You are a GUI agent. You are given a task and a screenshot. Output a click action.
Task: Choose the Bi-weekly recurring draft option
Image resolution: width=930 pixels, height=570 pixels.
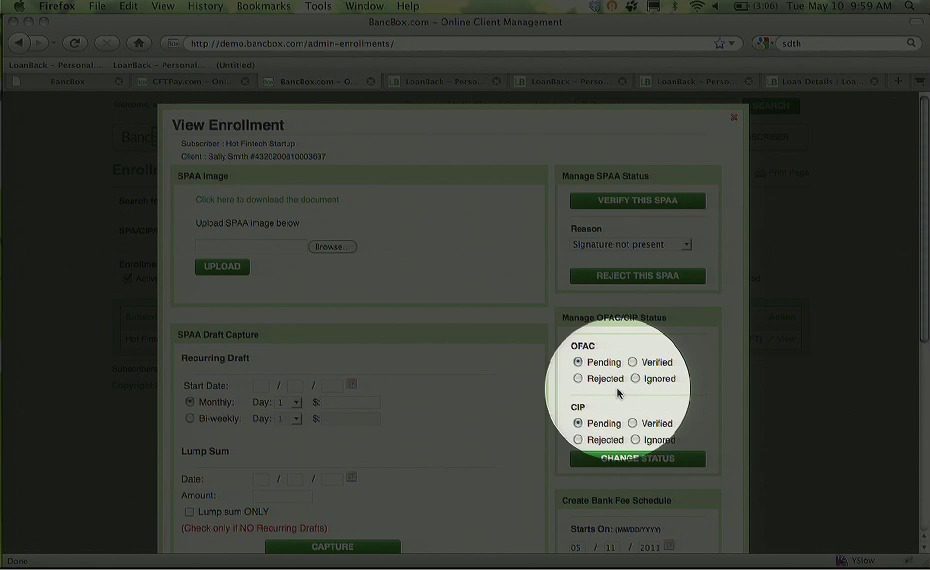(190, 418)
